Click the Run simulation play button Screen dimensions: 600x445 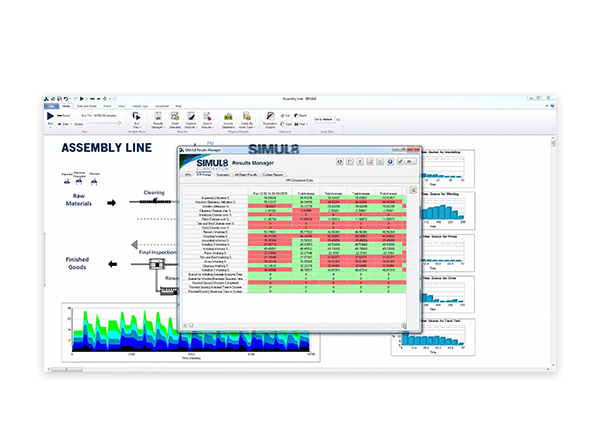50,116
